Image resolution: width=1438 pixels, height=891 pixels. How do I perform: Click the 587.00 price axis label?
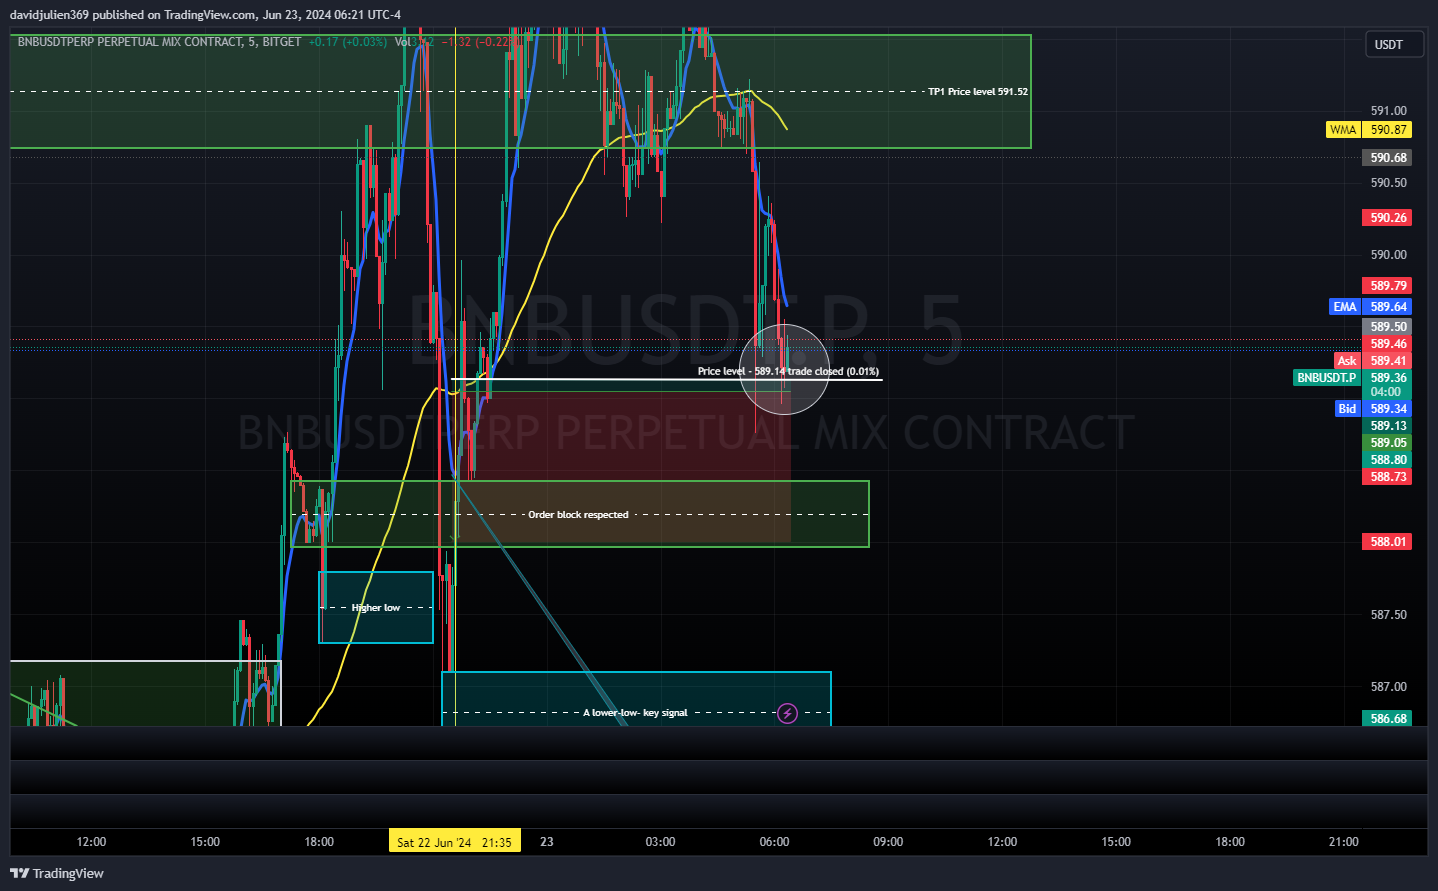point(1388,687)
